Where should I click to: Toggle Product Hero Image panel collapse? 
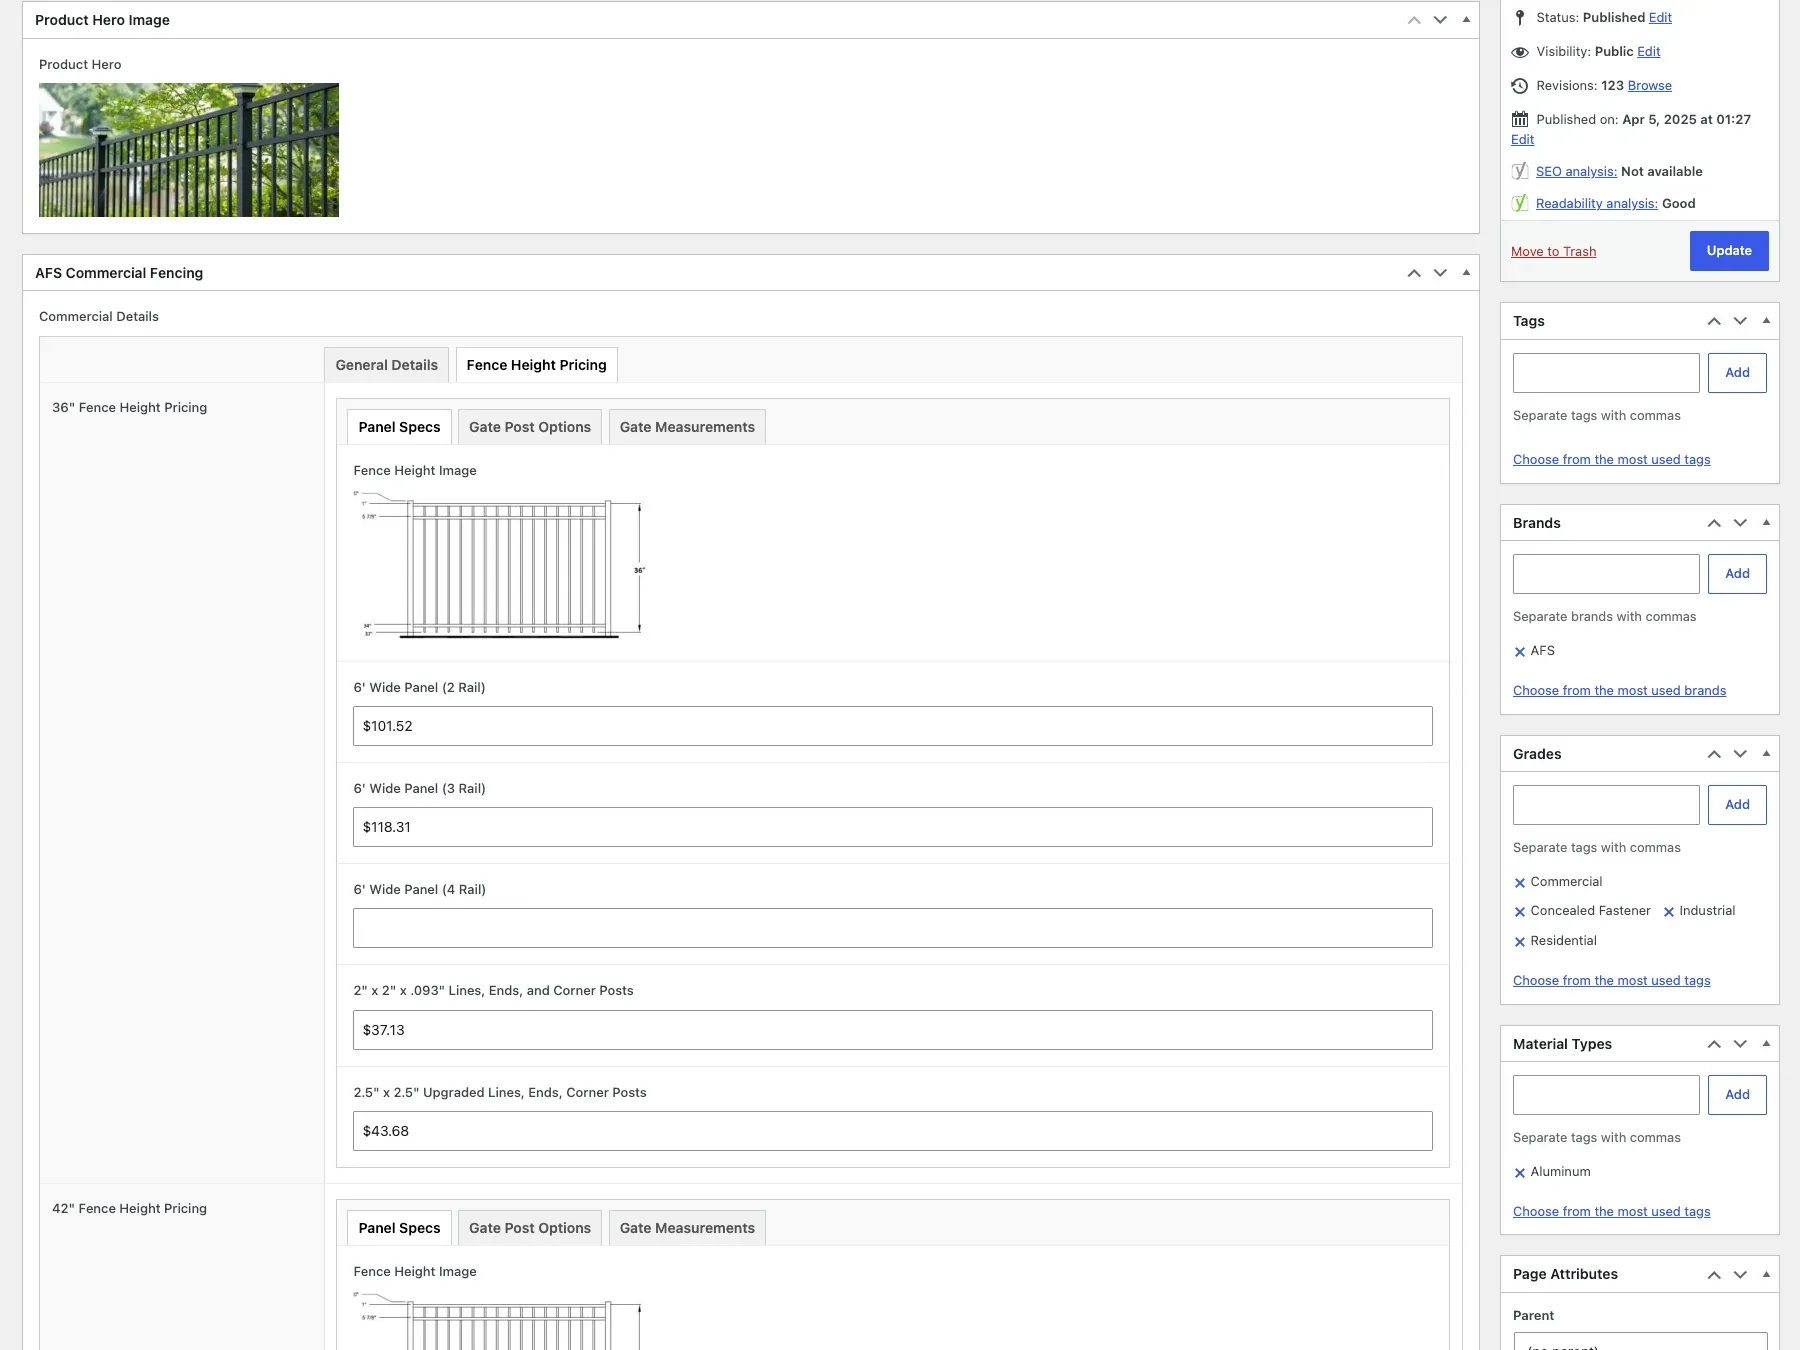pos(1466,20)
